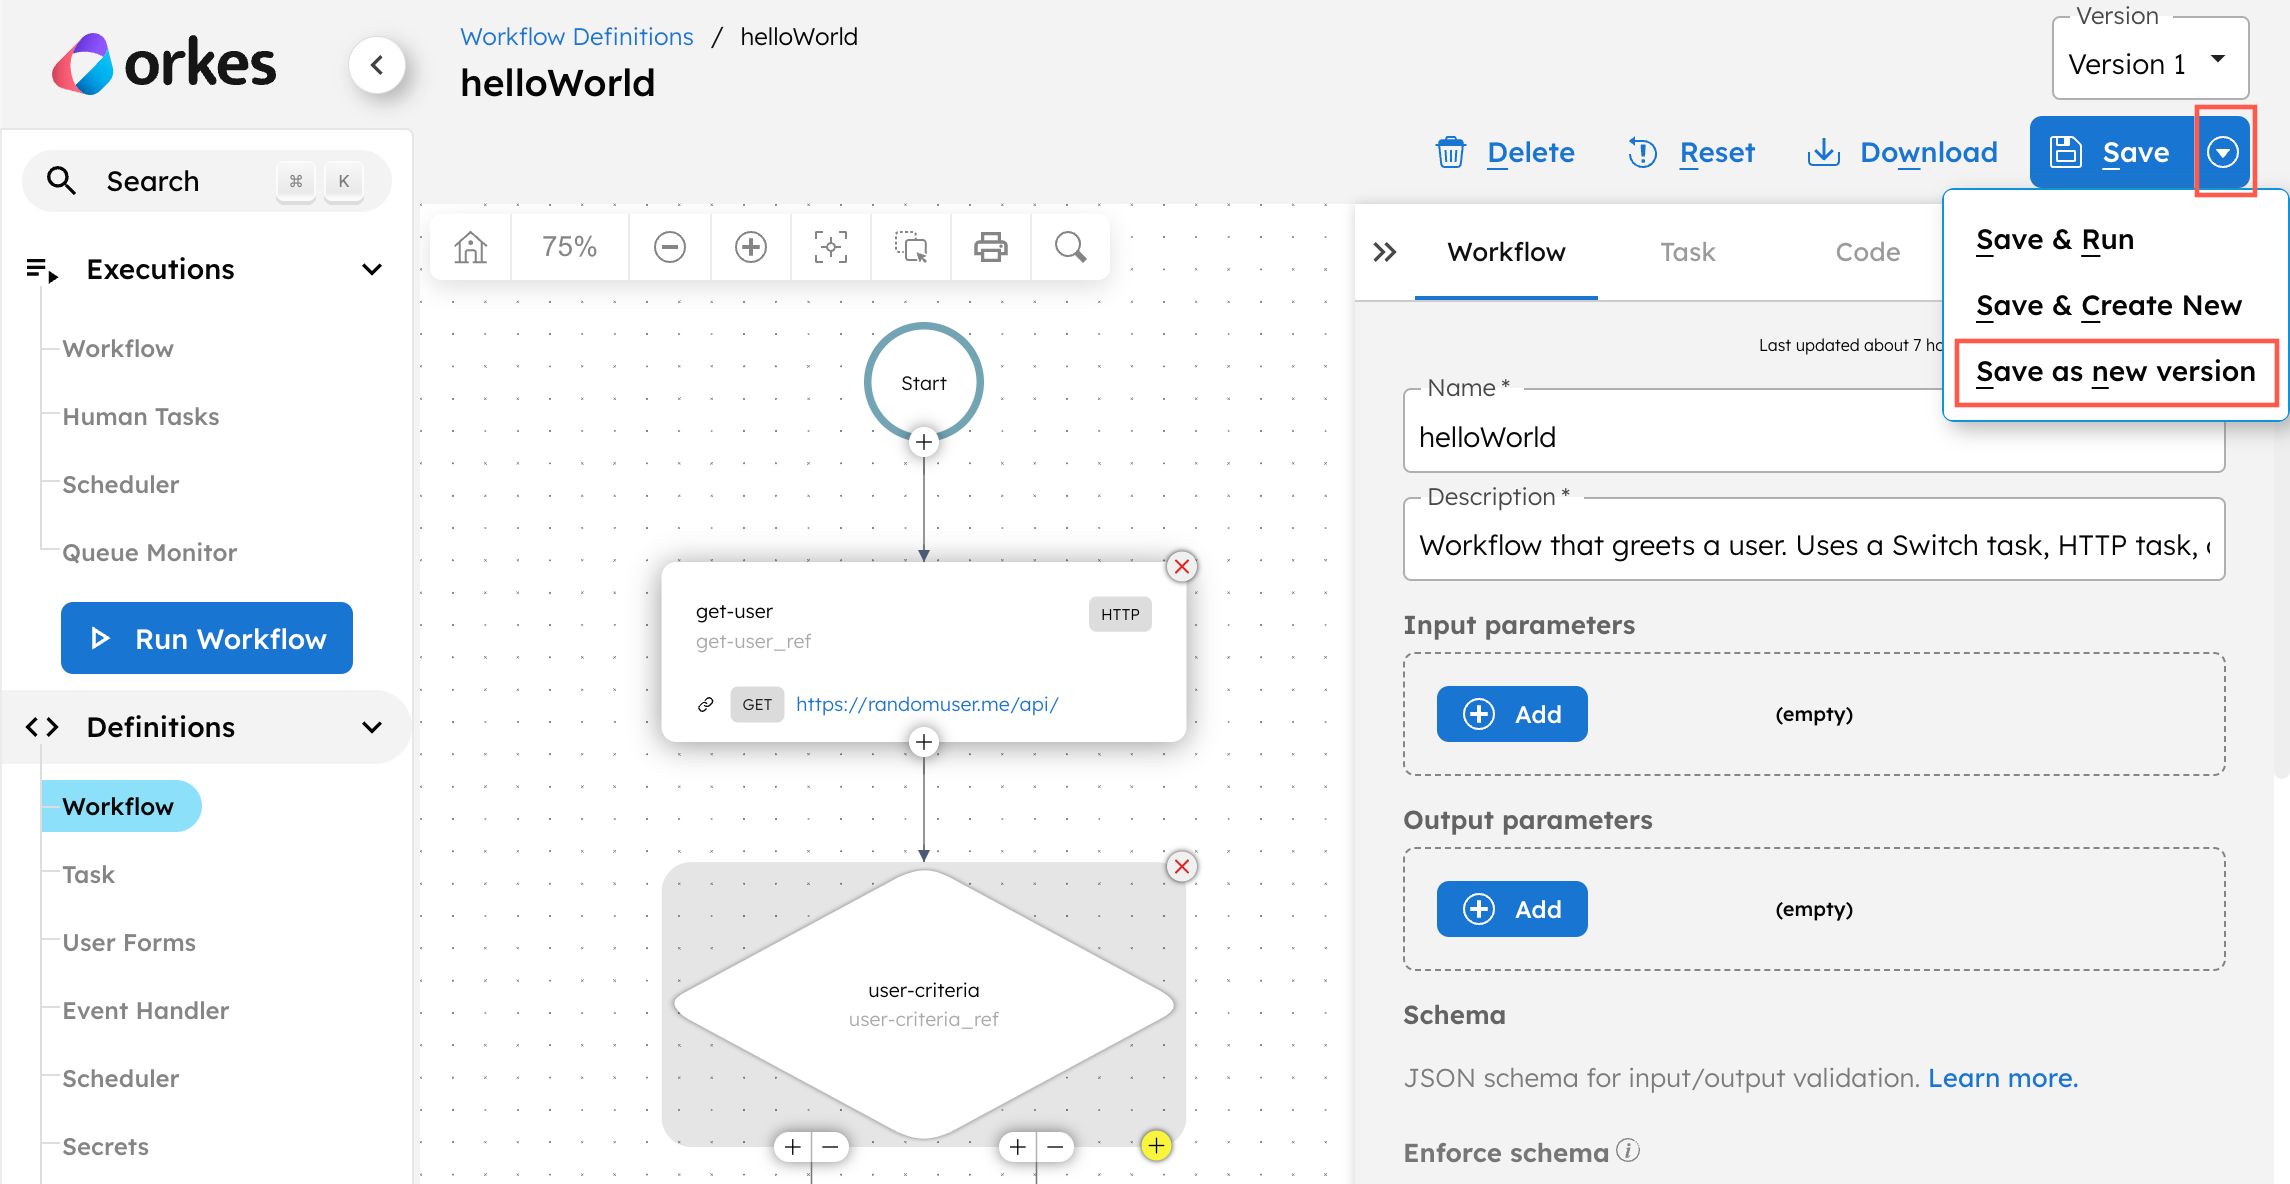Delete the helloWorld workflow
Screen dimensions: 2290x1184
1505,152
